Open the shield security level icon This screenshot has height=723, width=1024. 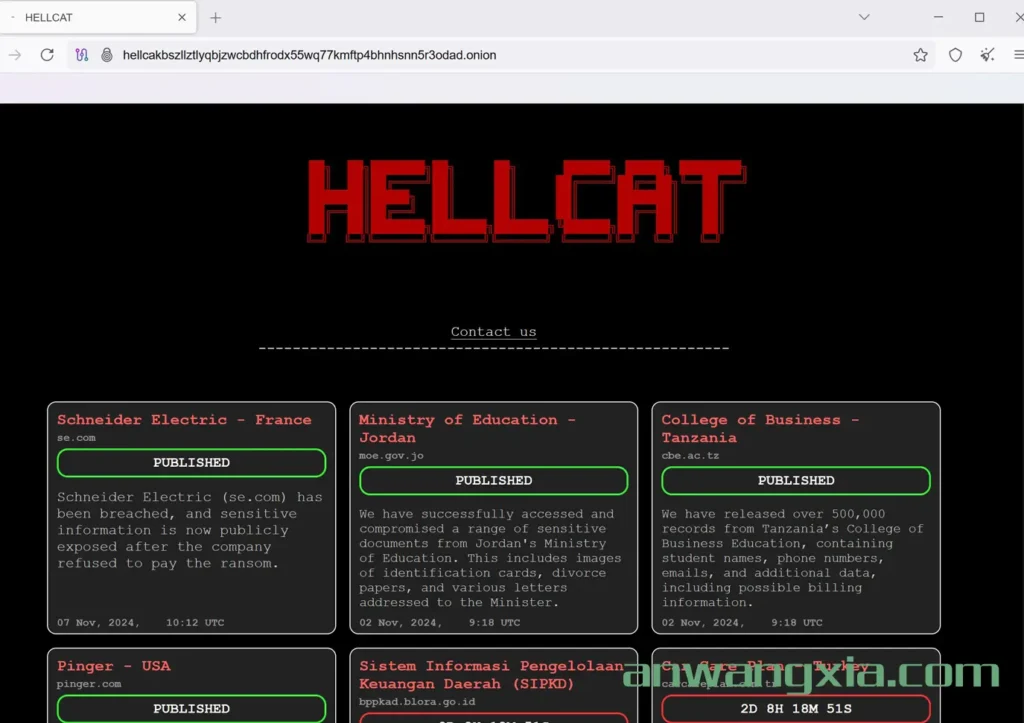point(955,55)
